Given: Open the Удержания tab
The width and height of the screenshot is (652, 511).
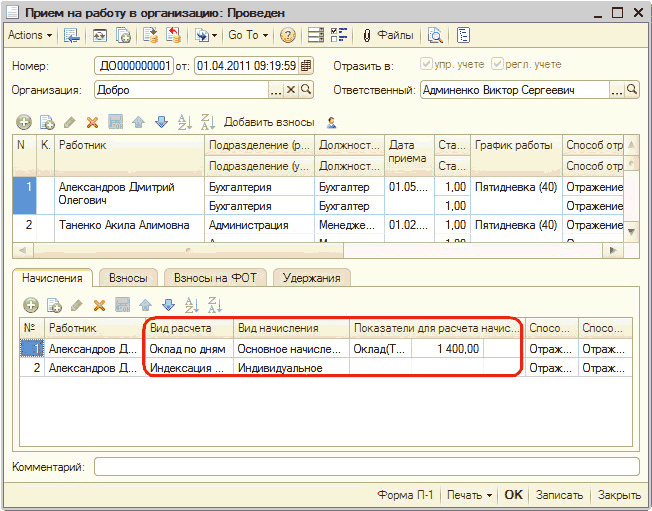Looking at the screenshot, I should point(311,278).
